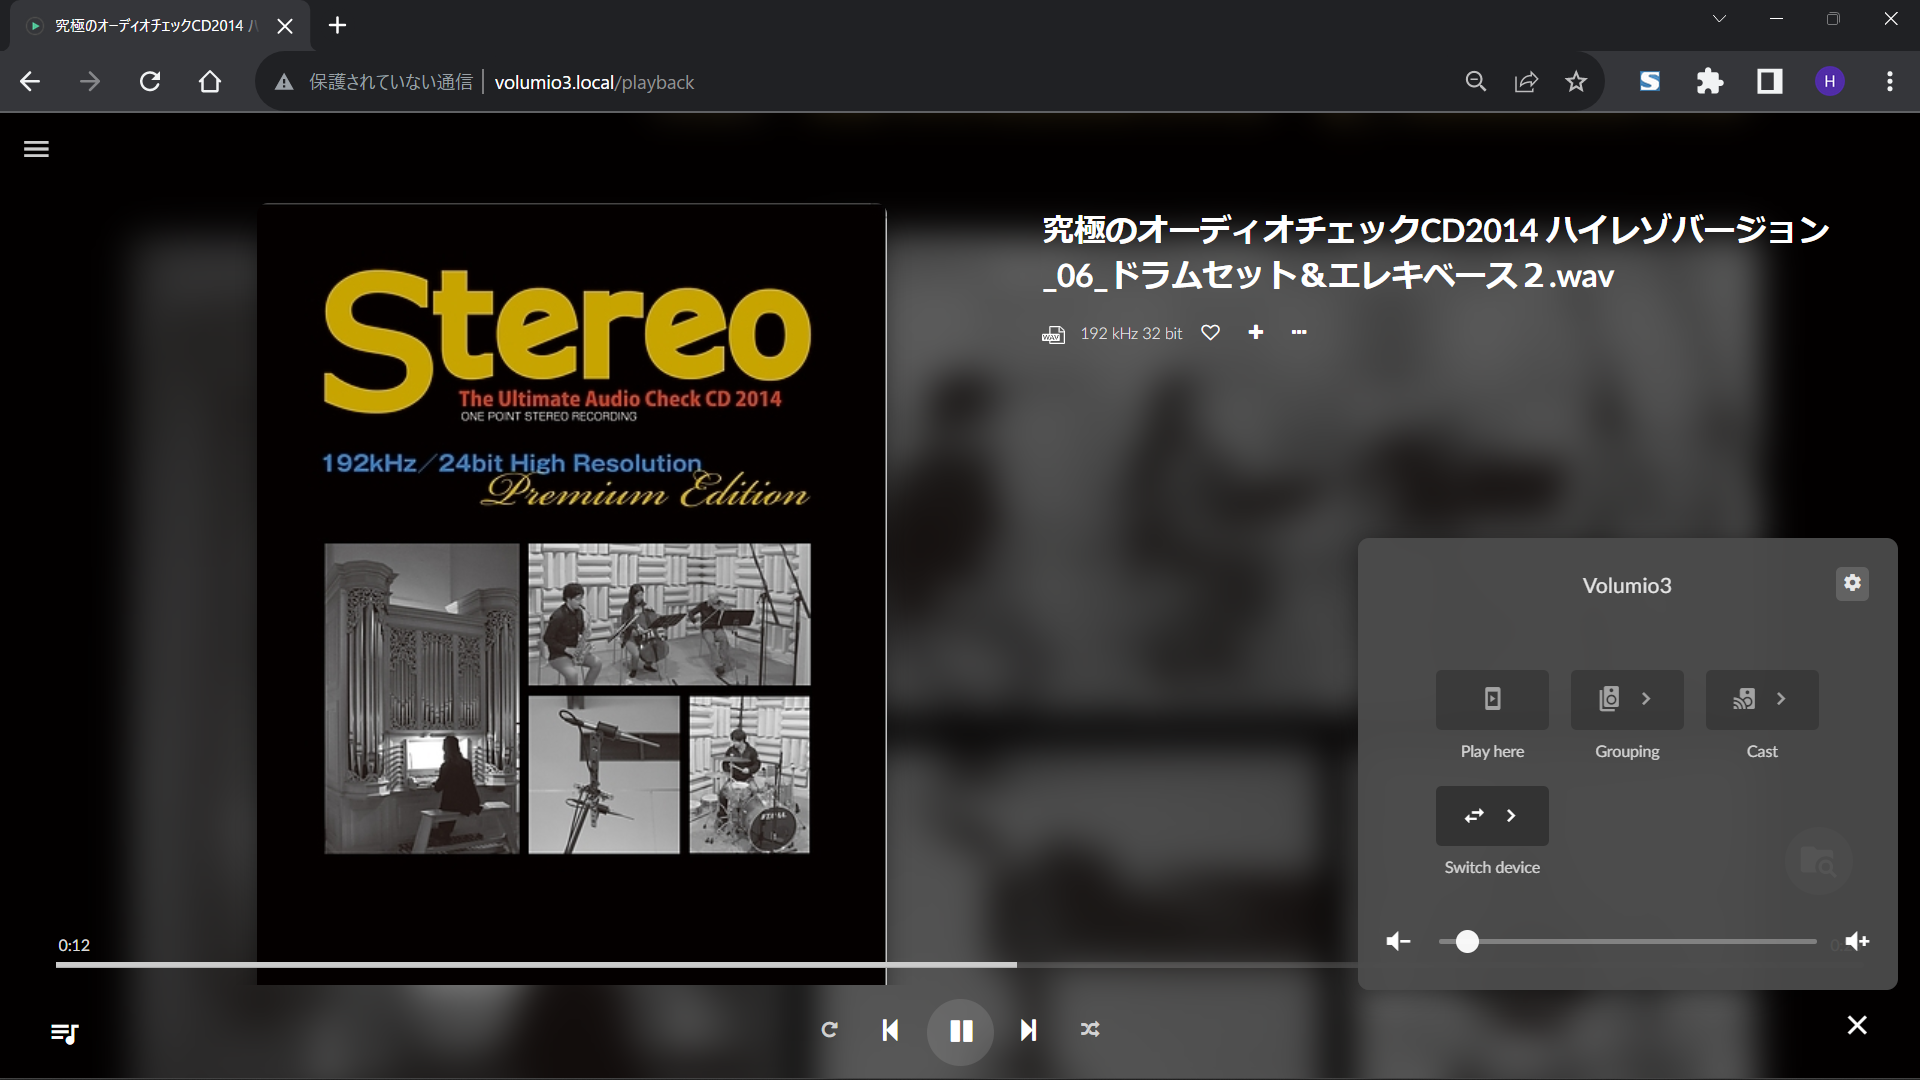This screenshot has width=1920, height=1080.
Task: Skip to previous track
Action: tap(890, 1030)
